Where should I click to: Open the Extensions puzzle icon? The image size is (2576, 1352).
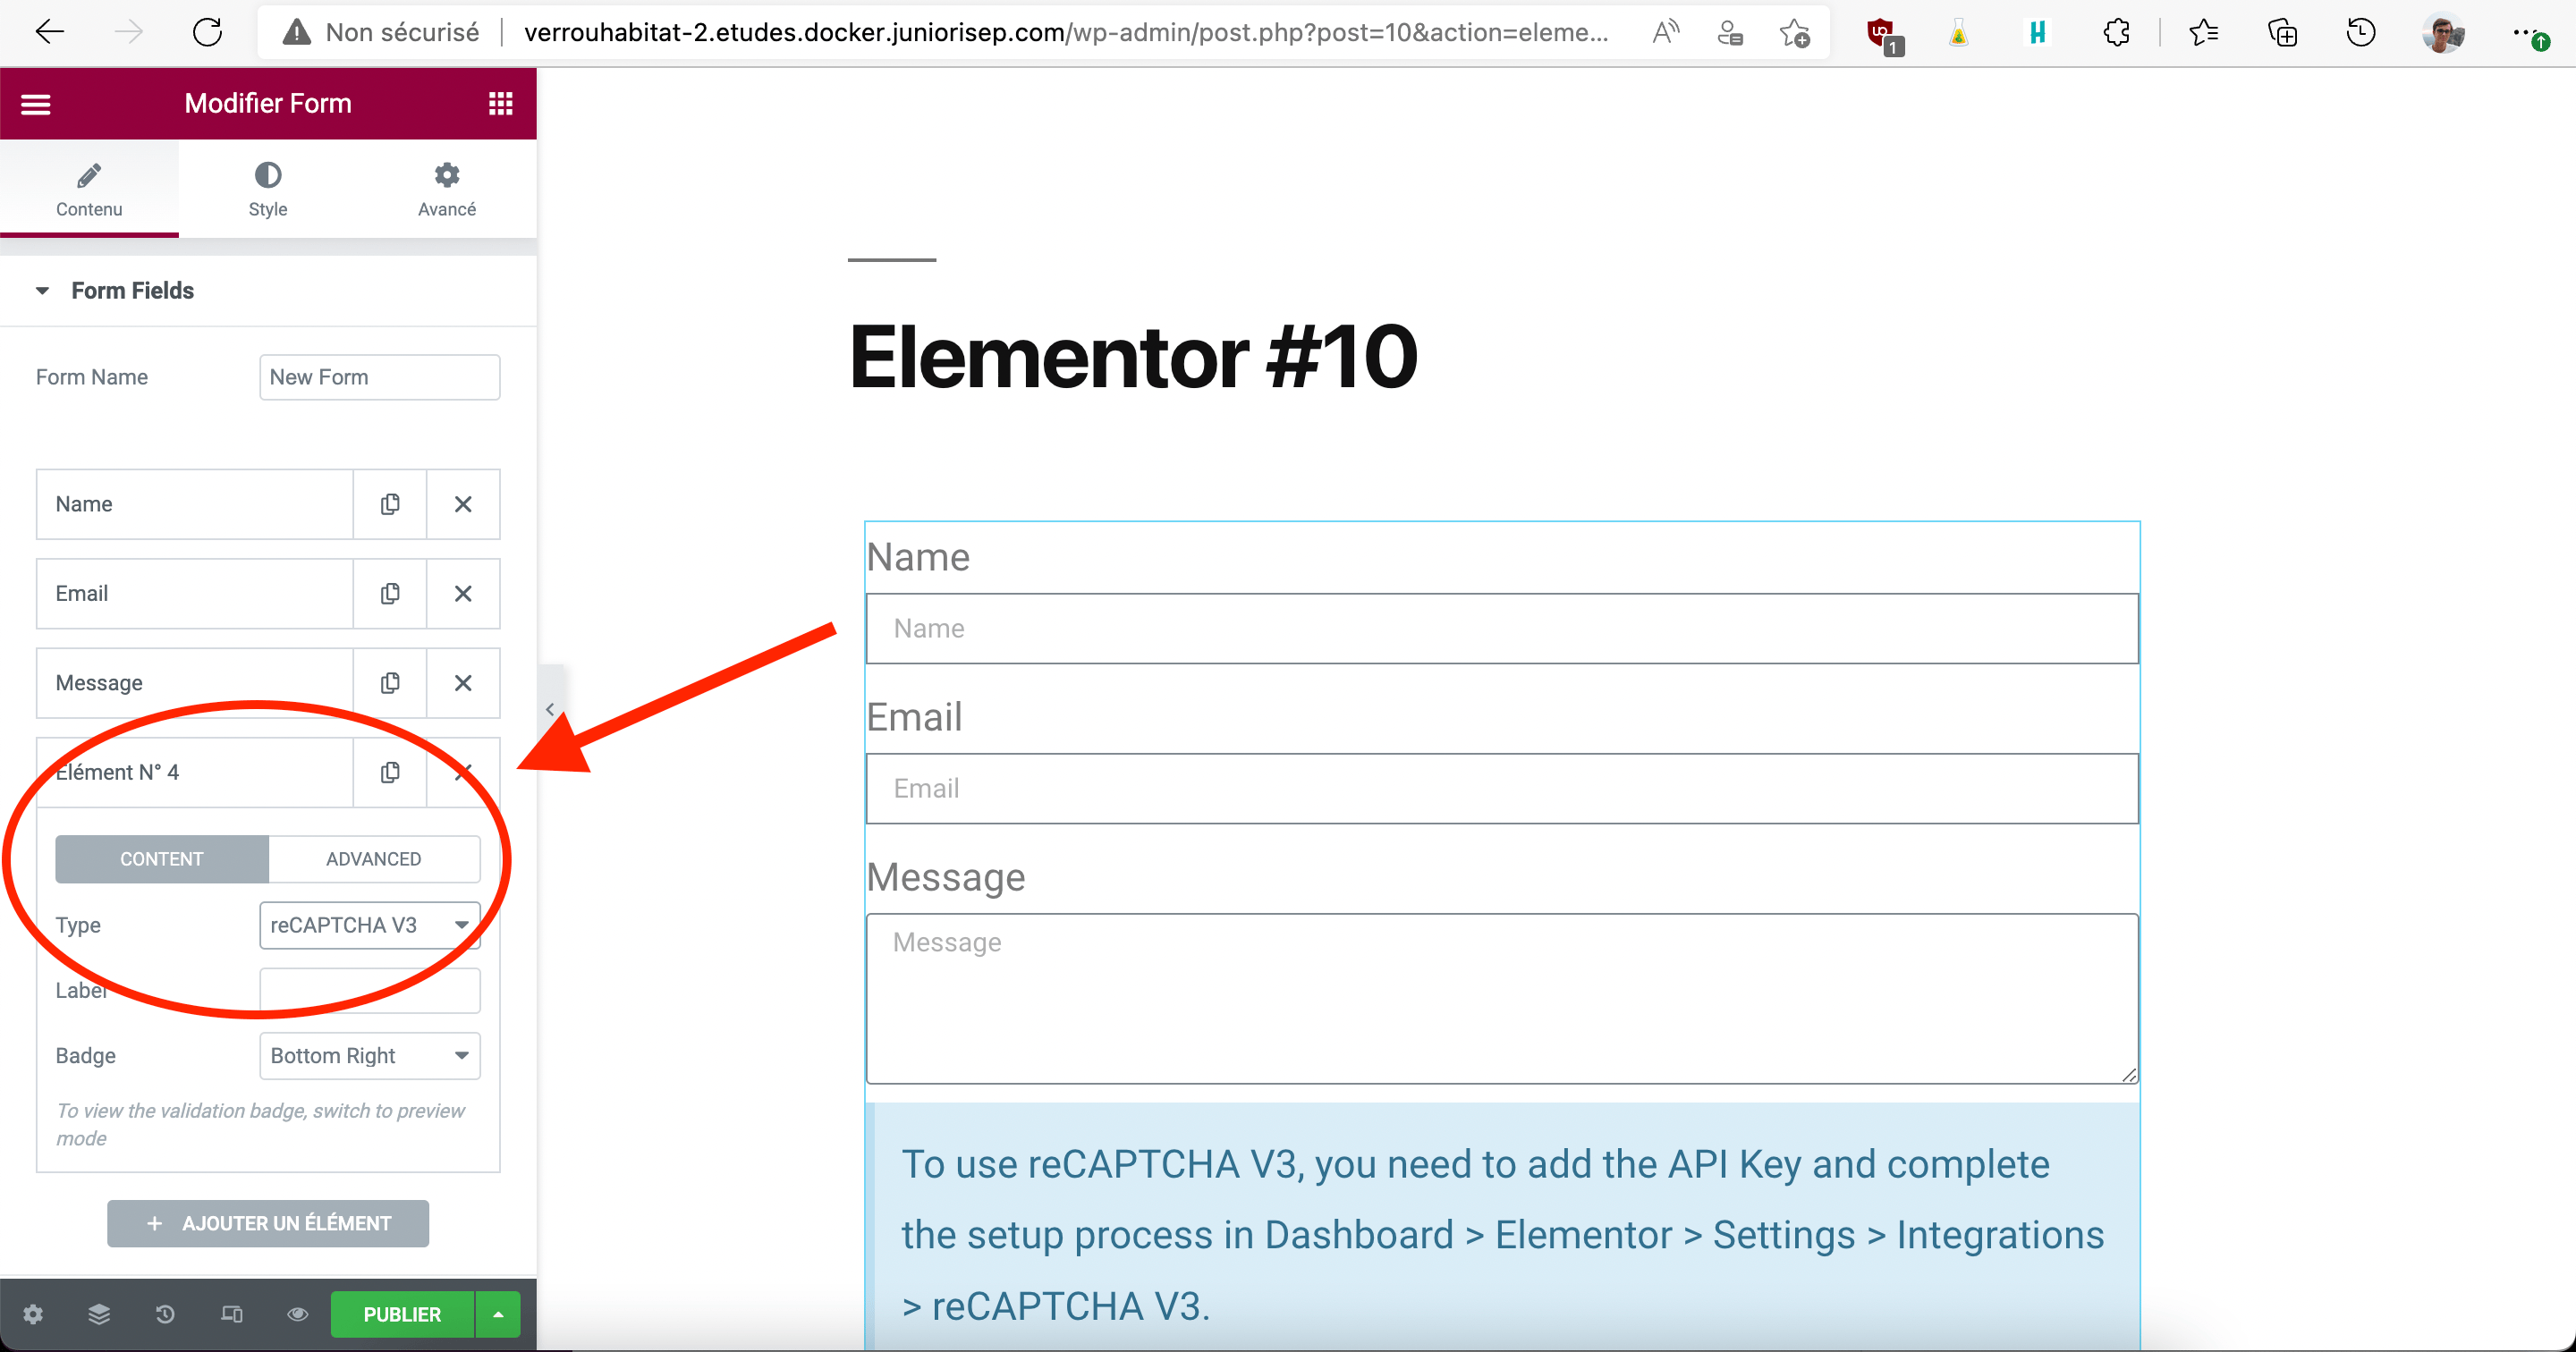click(x=2116, y=33)
